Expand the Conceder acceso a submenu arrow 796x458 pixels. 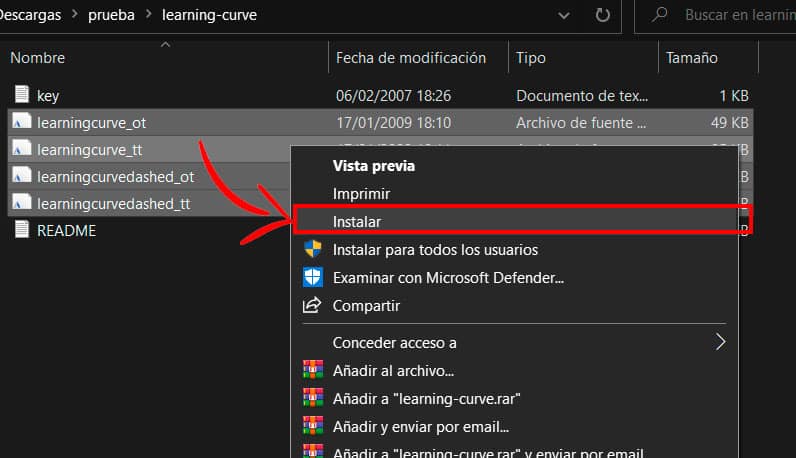click(x=720, y=342)
